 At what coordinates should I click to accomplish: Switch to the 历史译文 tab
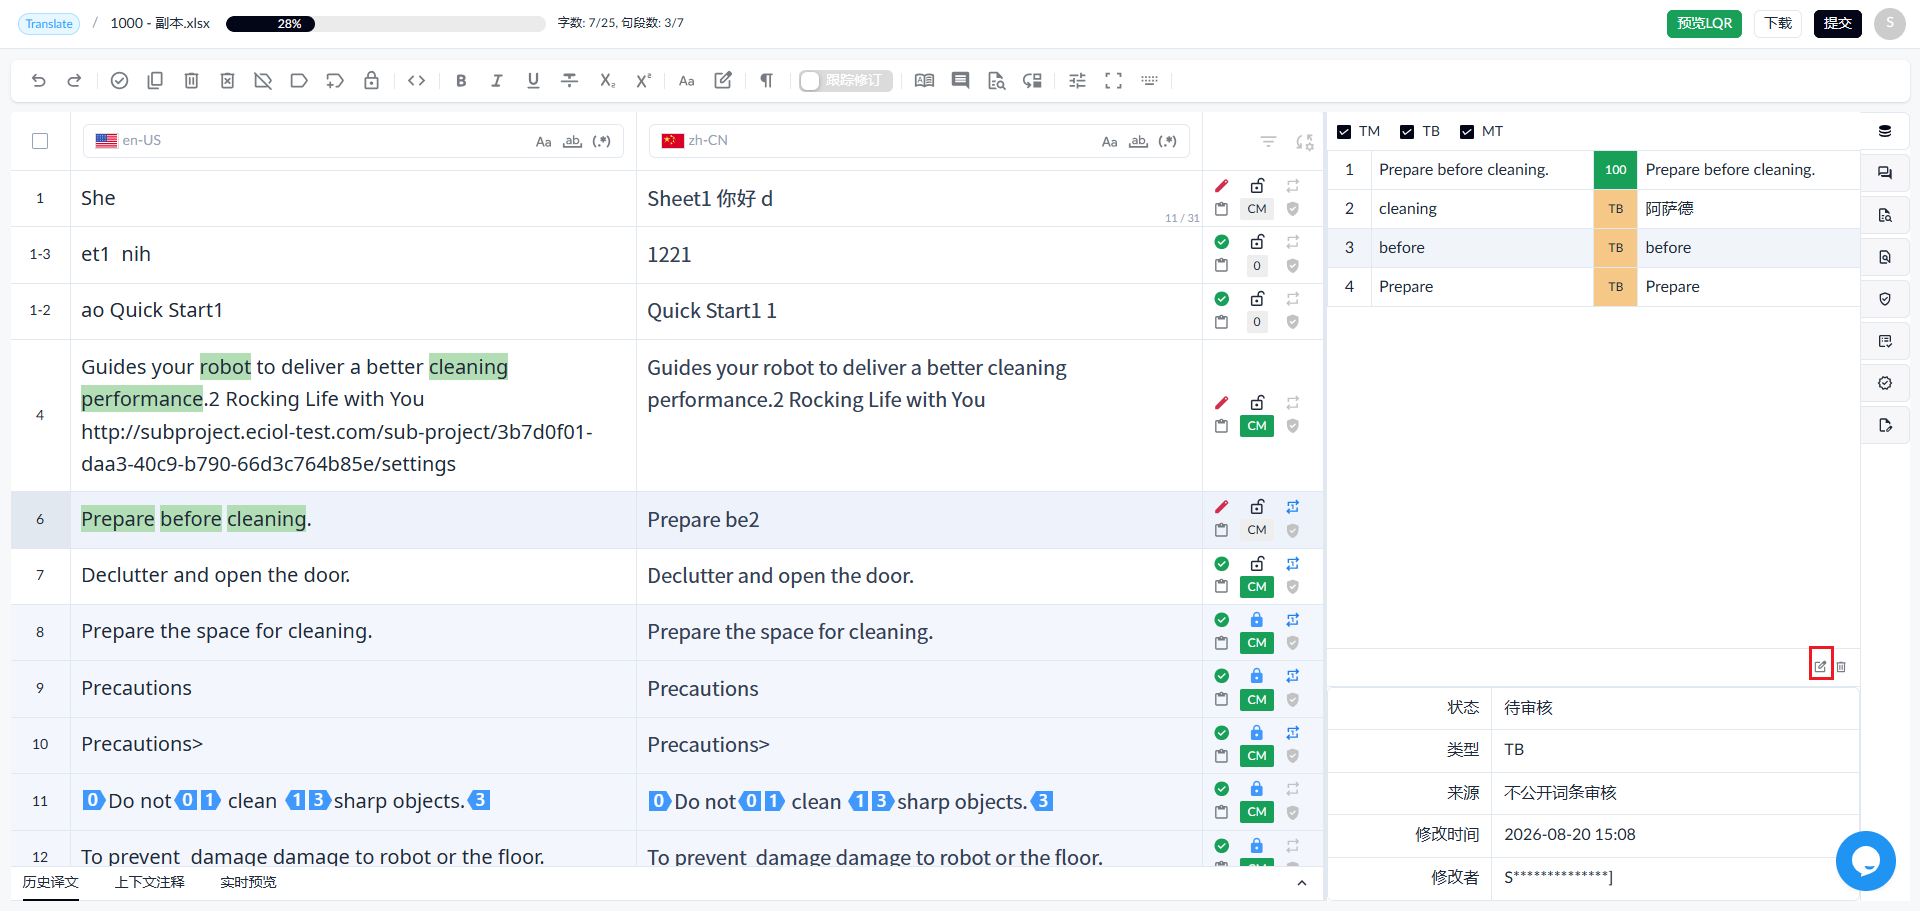[x=51, y=882]
